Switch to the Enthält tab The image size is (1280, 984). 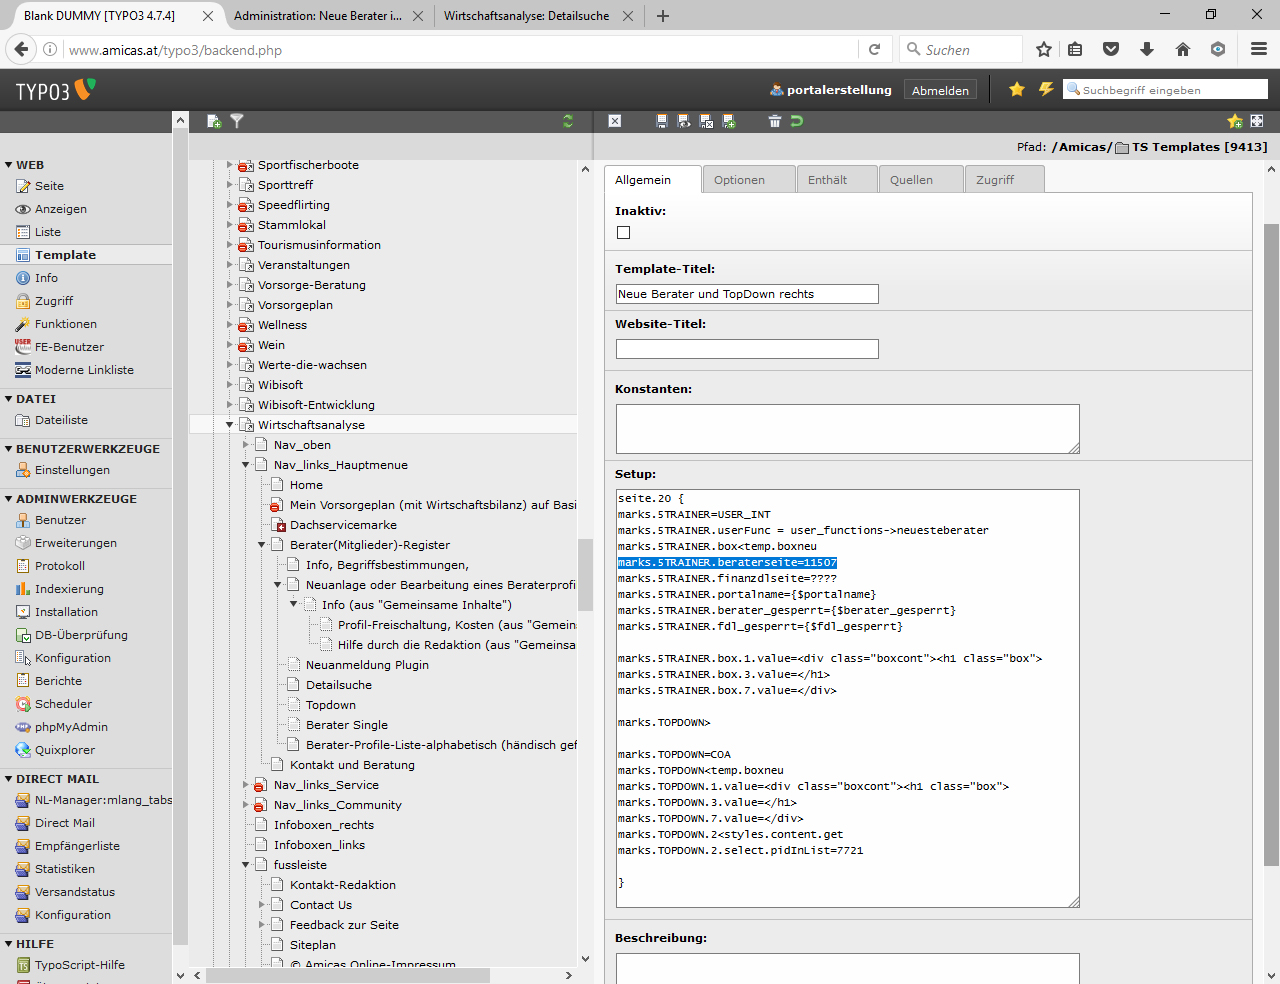pyautogui.click(x=837, y=180)
